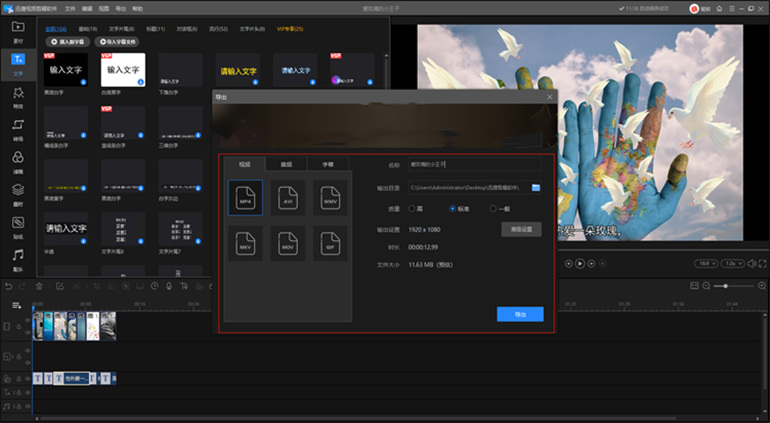
Task: Choose the GIF export format icon
Action: tap(330, 243)
